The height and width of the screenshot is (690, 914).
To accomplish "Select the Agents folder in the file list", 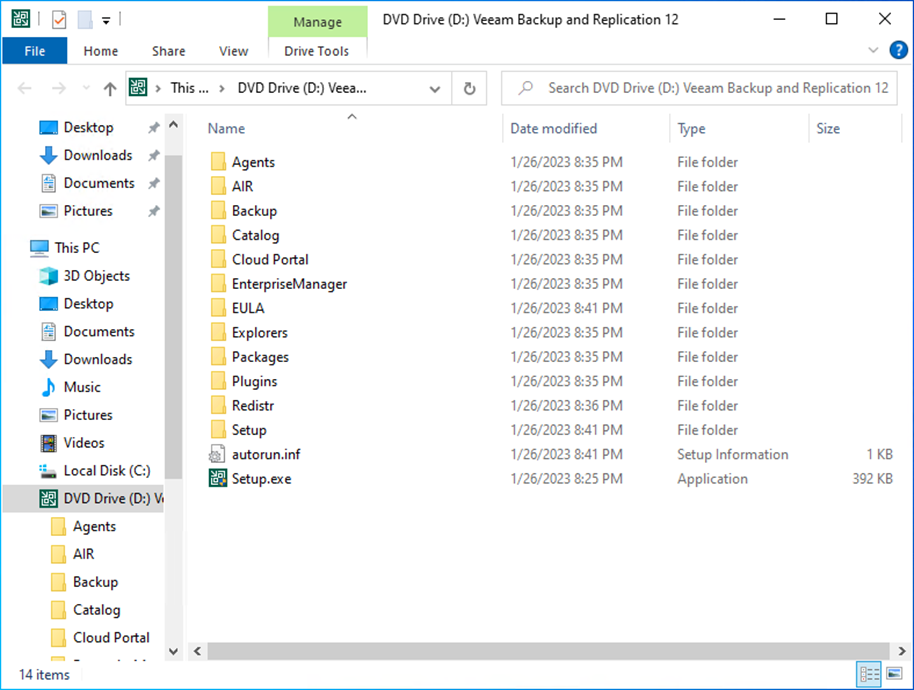I will point(253,162).
